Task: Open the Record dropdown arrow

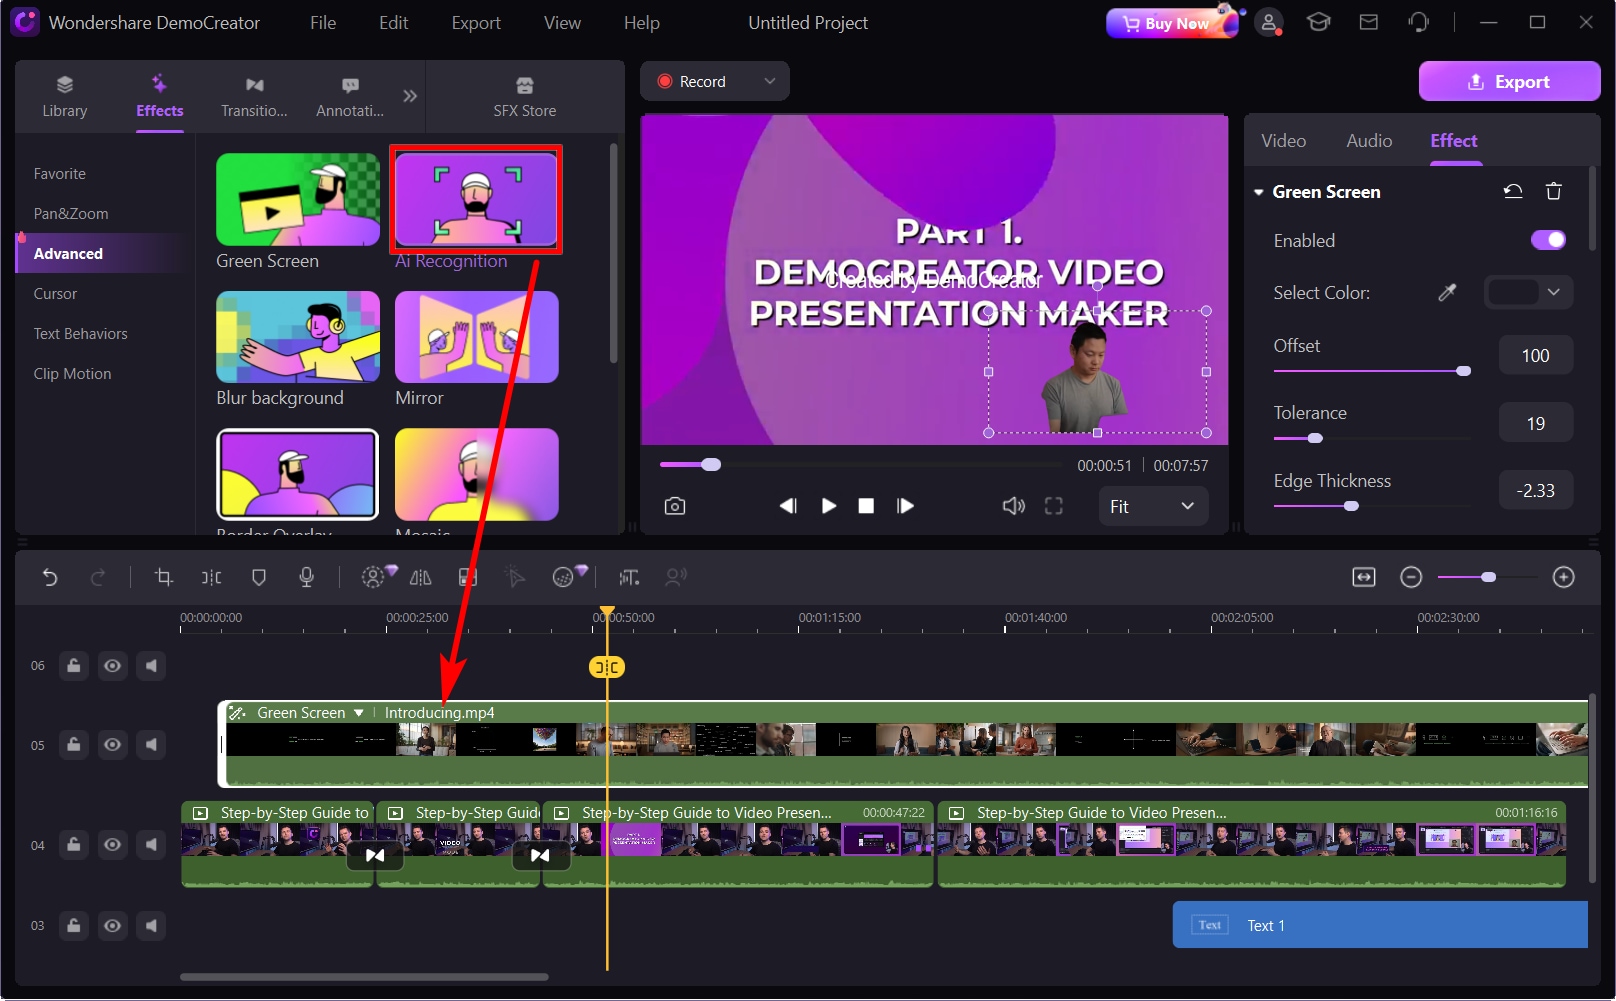Action: pos(769,81)
